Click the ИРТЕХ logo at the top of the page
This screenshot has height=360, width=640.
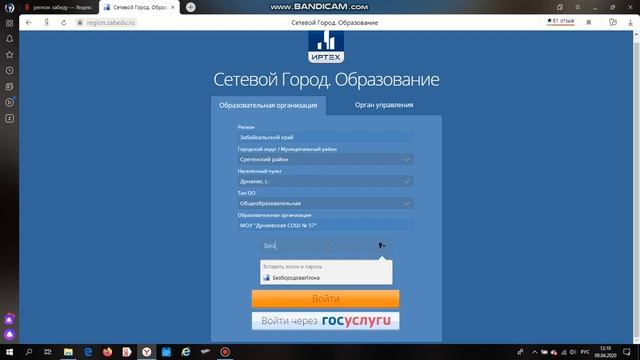[326, 47]
